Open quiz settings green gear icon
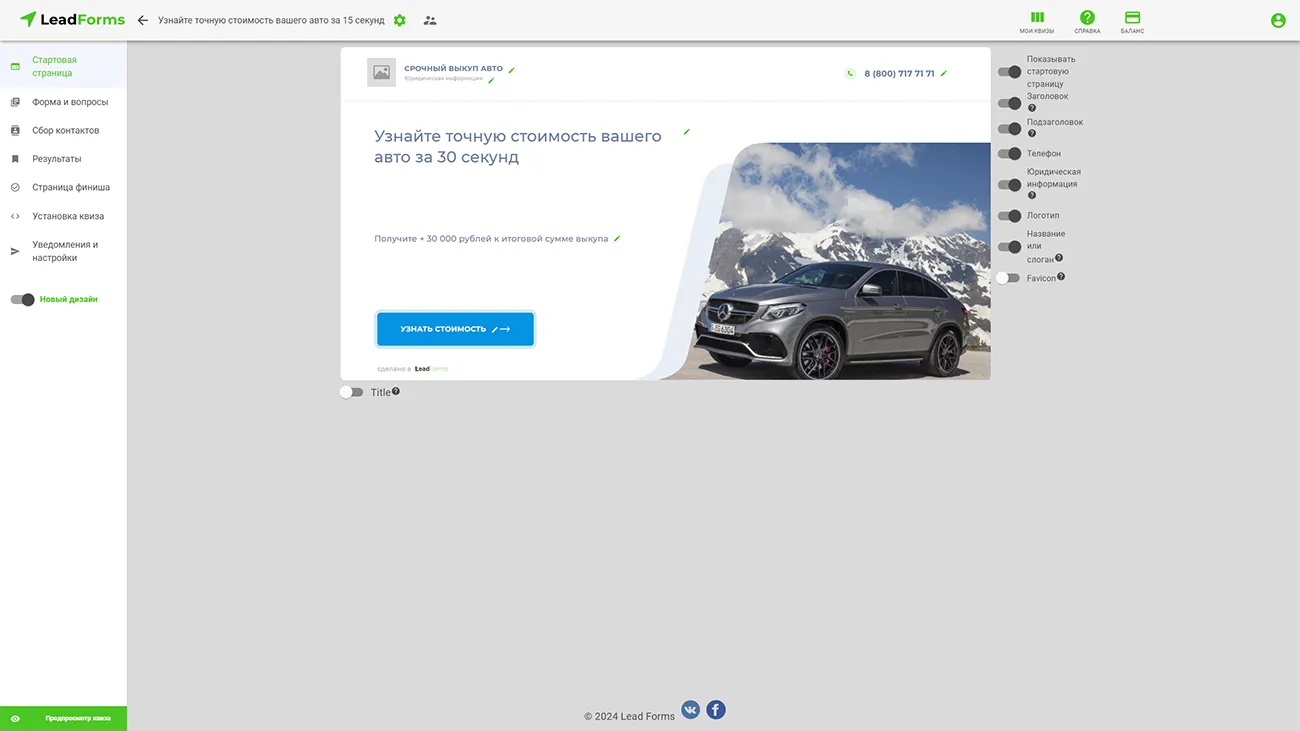 click(x=400, y=20)
